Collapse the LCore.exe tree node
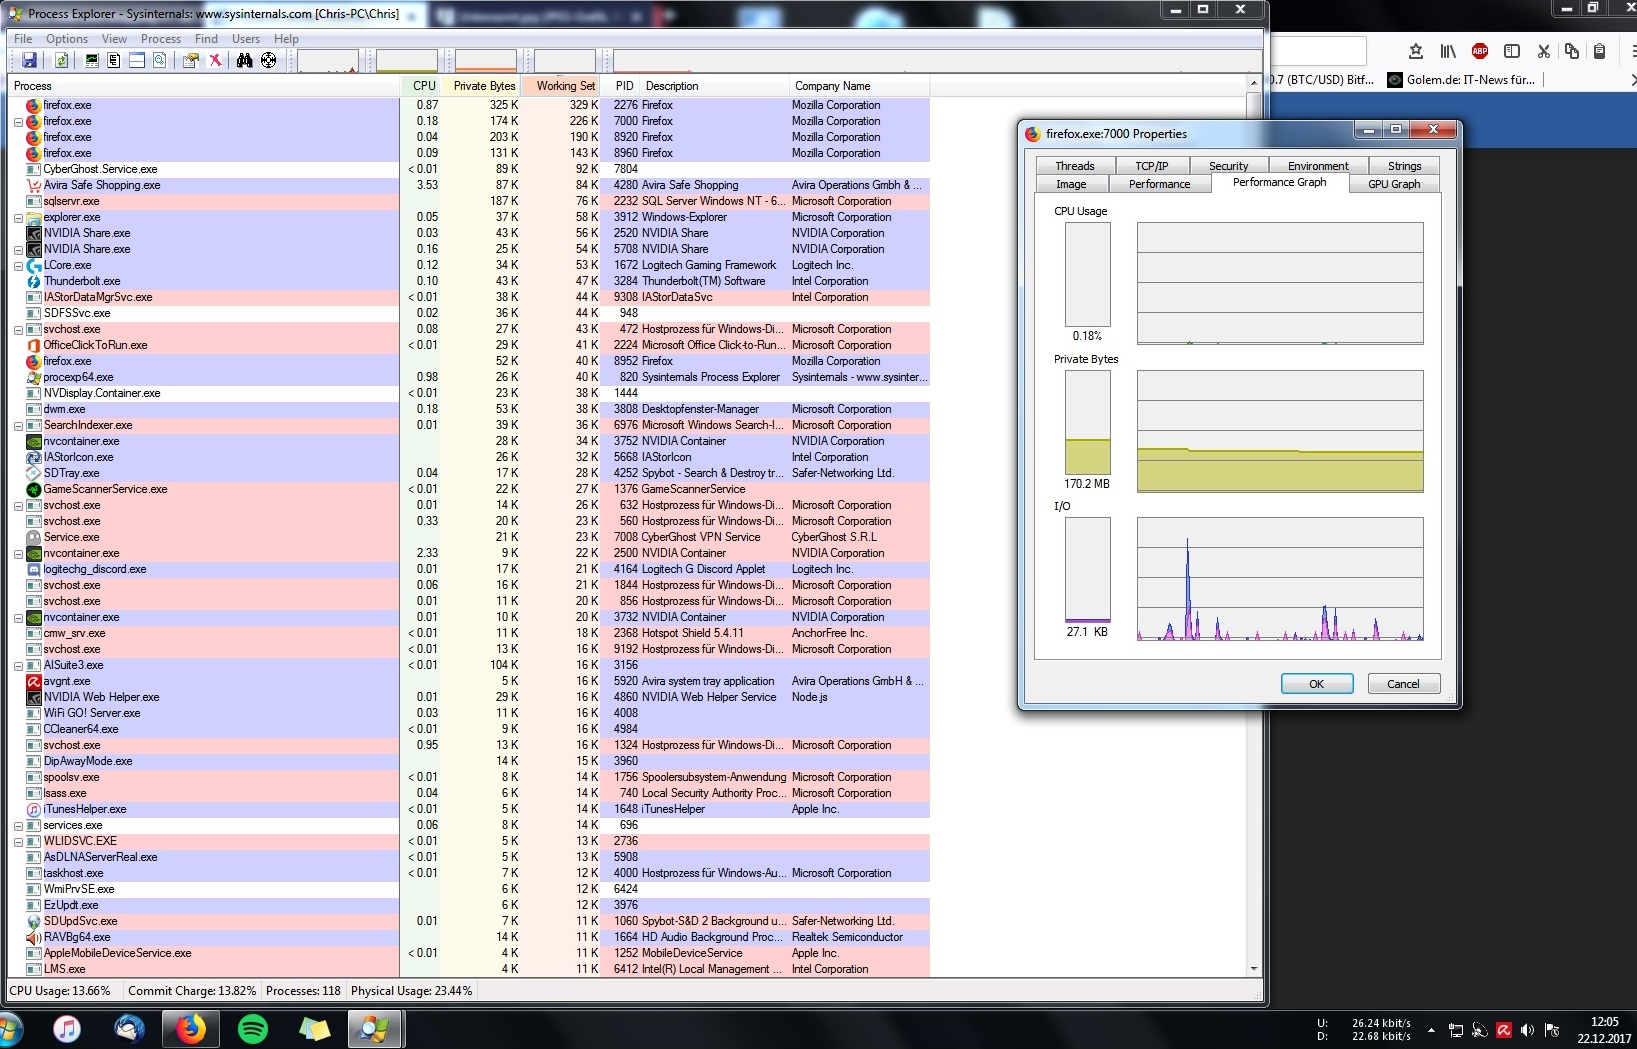1637x1049 pixels. tap(18, 265)
